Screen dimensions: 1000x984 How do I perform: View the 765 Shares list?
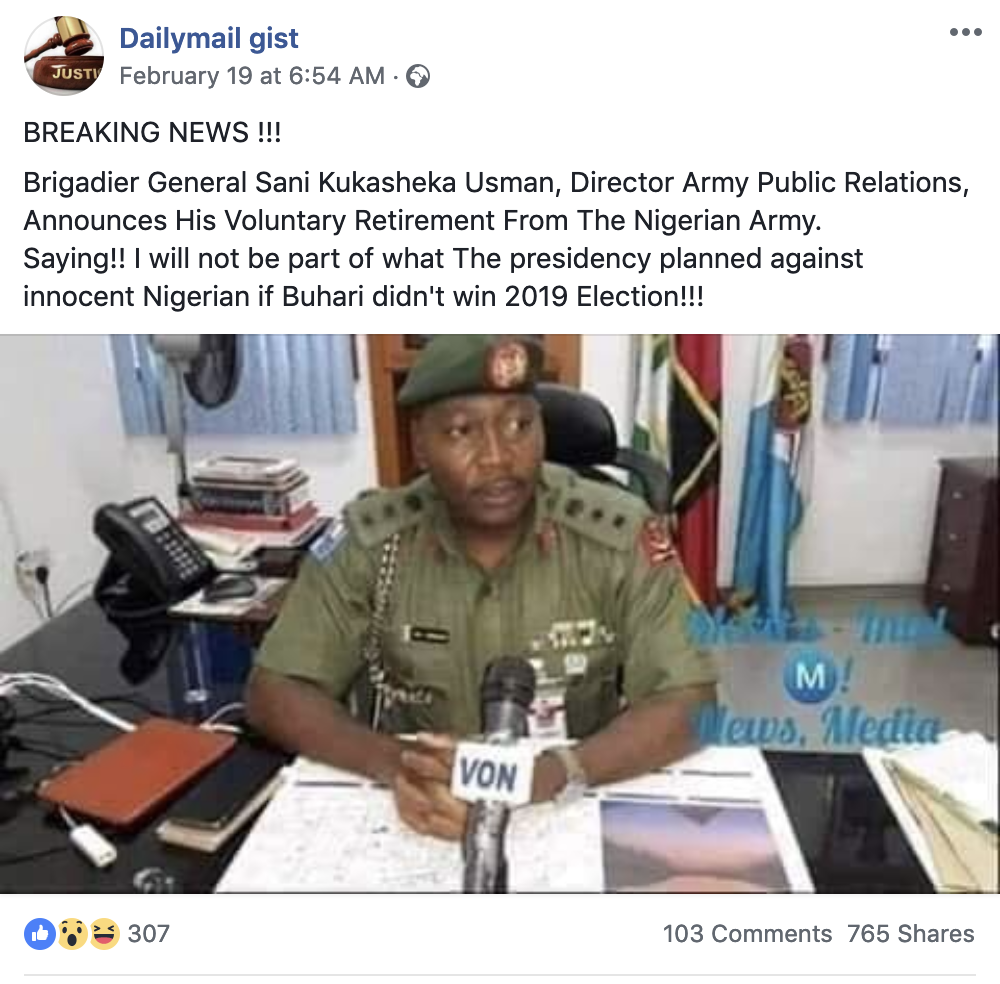click(x=911, y=934)
